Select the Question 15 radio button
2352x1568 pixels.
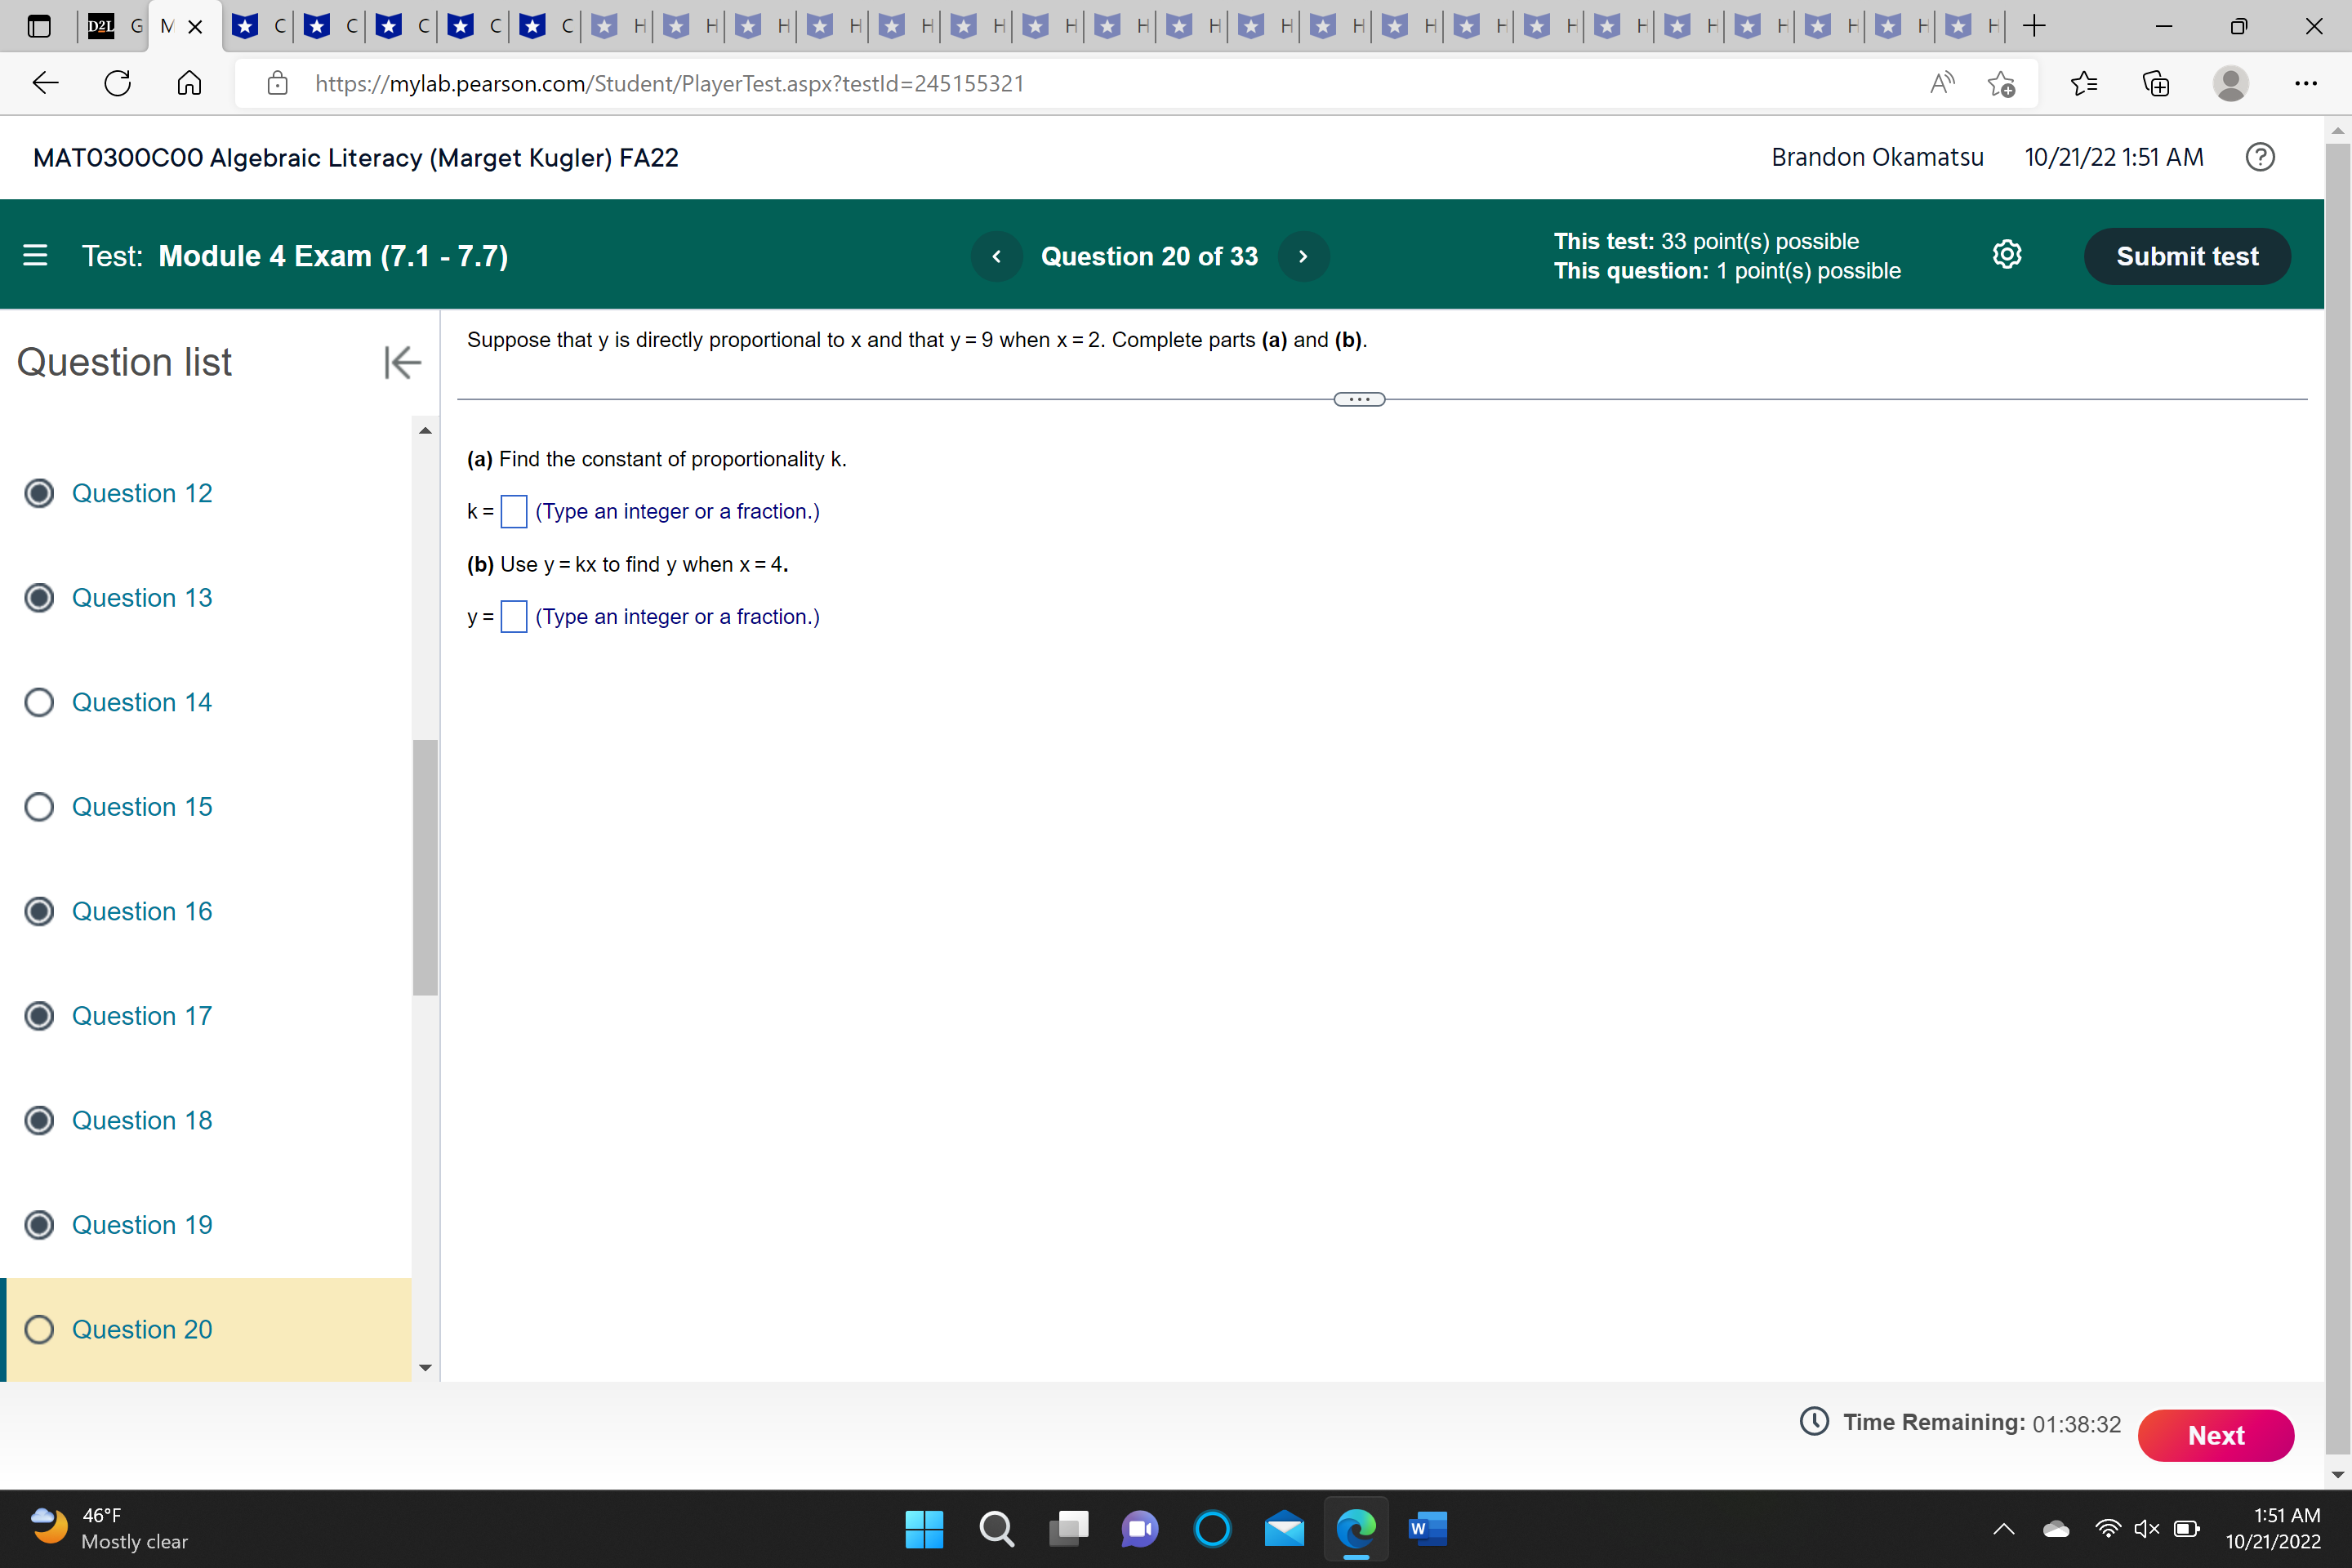pos(39,807)
